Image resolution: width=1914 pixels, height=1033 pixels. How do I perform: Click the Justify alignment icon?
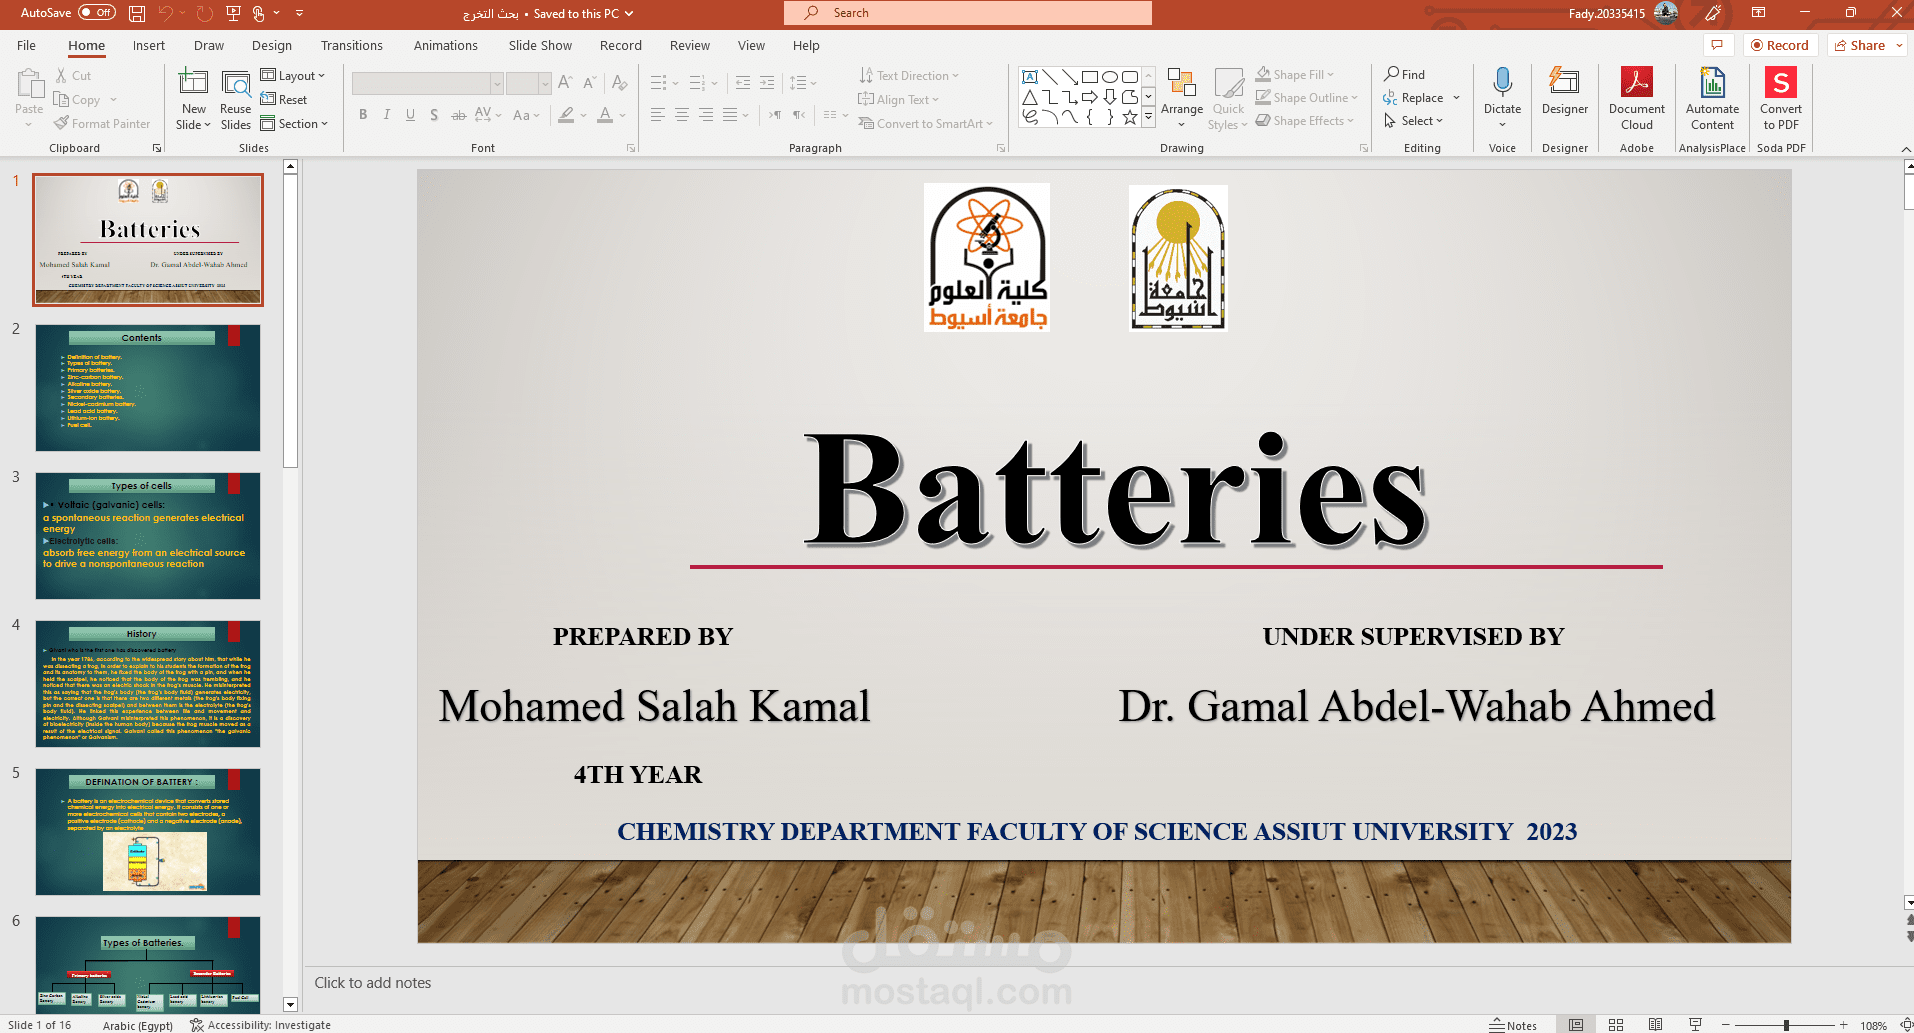click(729, 115)
